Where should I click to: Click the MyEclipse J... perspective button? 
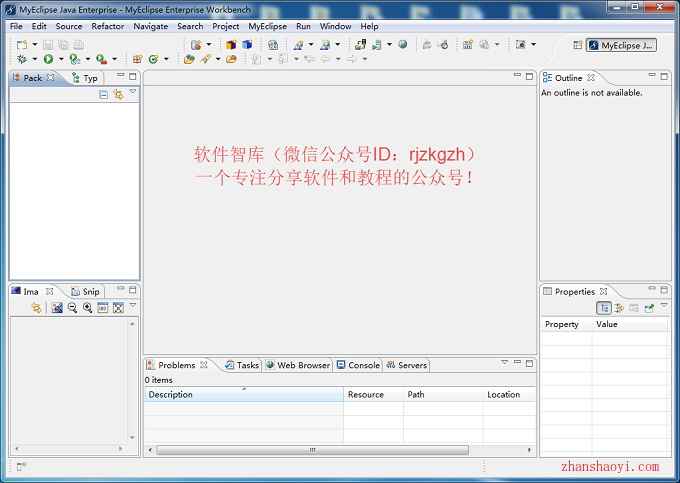coord(621,45)
